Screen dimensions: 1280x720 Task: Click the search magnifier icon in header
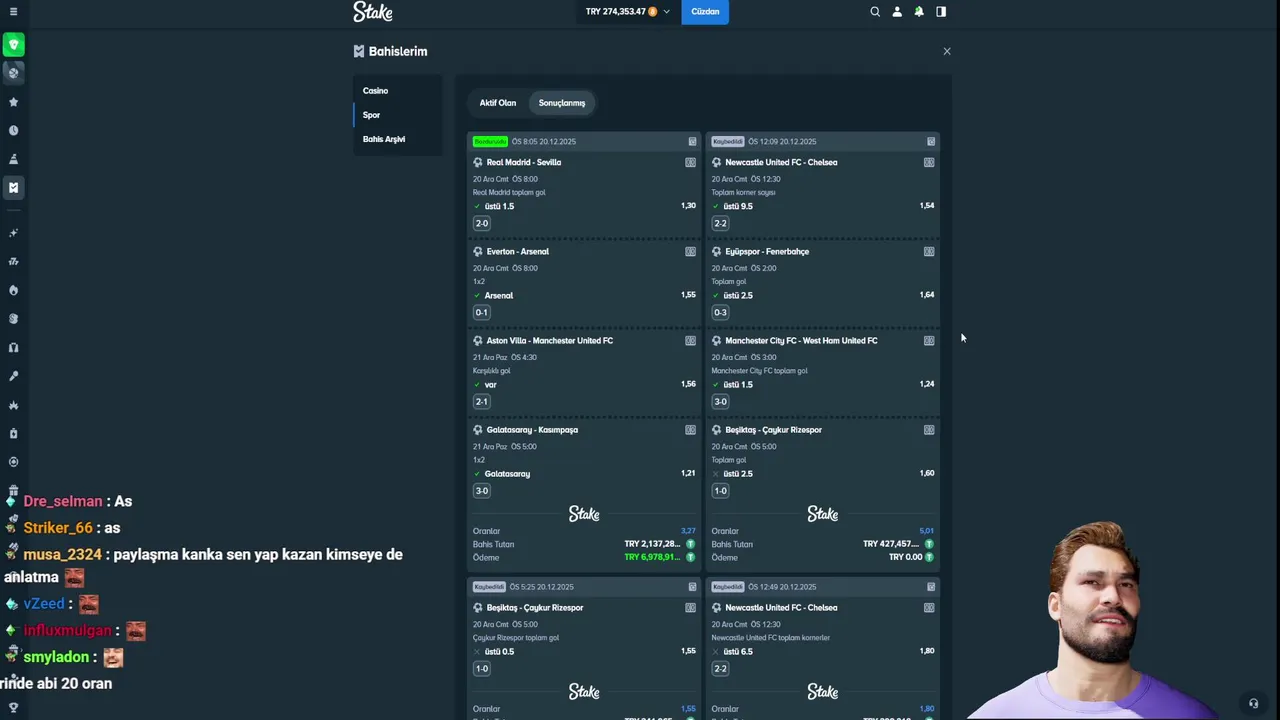[x=875, y=12]
